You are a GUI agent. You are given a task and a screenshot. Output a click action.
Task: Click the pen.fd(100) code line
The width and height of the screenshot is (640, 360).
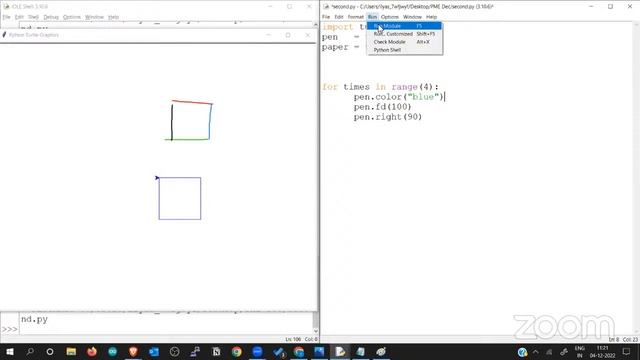[382, 107]
